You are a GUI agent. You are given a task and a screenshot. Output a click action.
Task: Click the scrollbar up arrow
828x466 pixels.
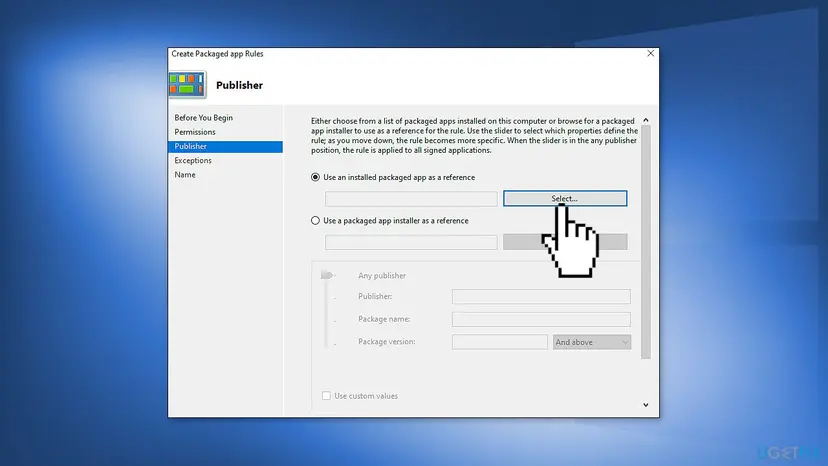tap(645, 120)
